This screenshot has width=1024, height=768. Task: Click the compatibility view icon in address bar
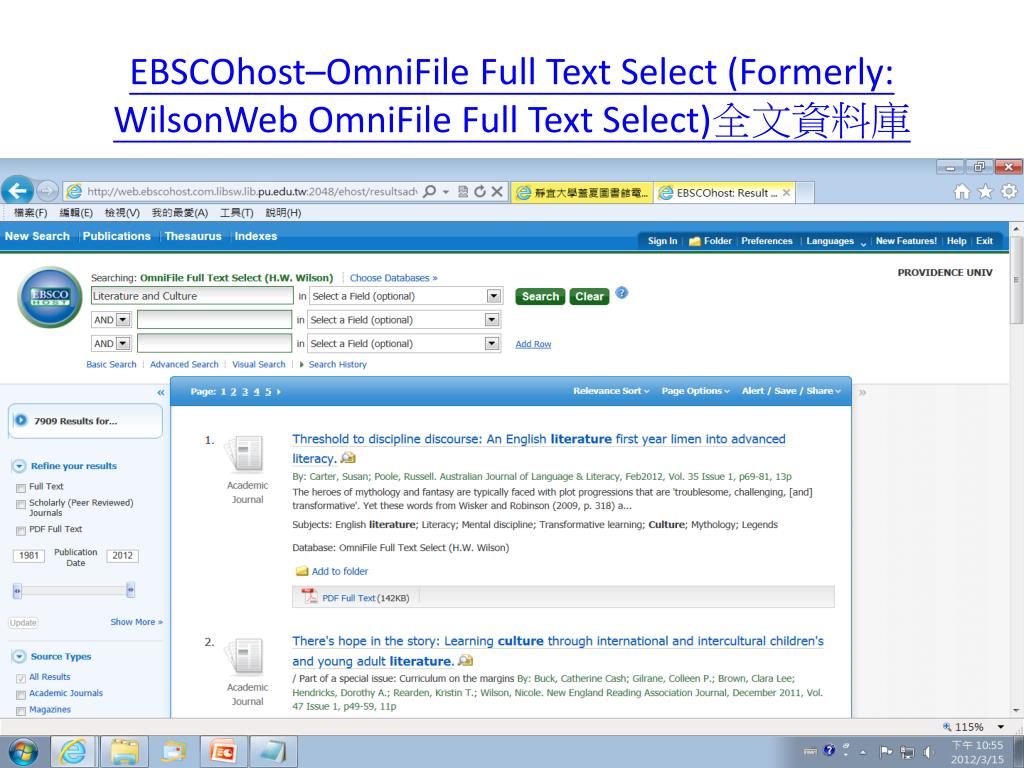[463, 191]
